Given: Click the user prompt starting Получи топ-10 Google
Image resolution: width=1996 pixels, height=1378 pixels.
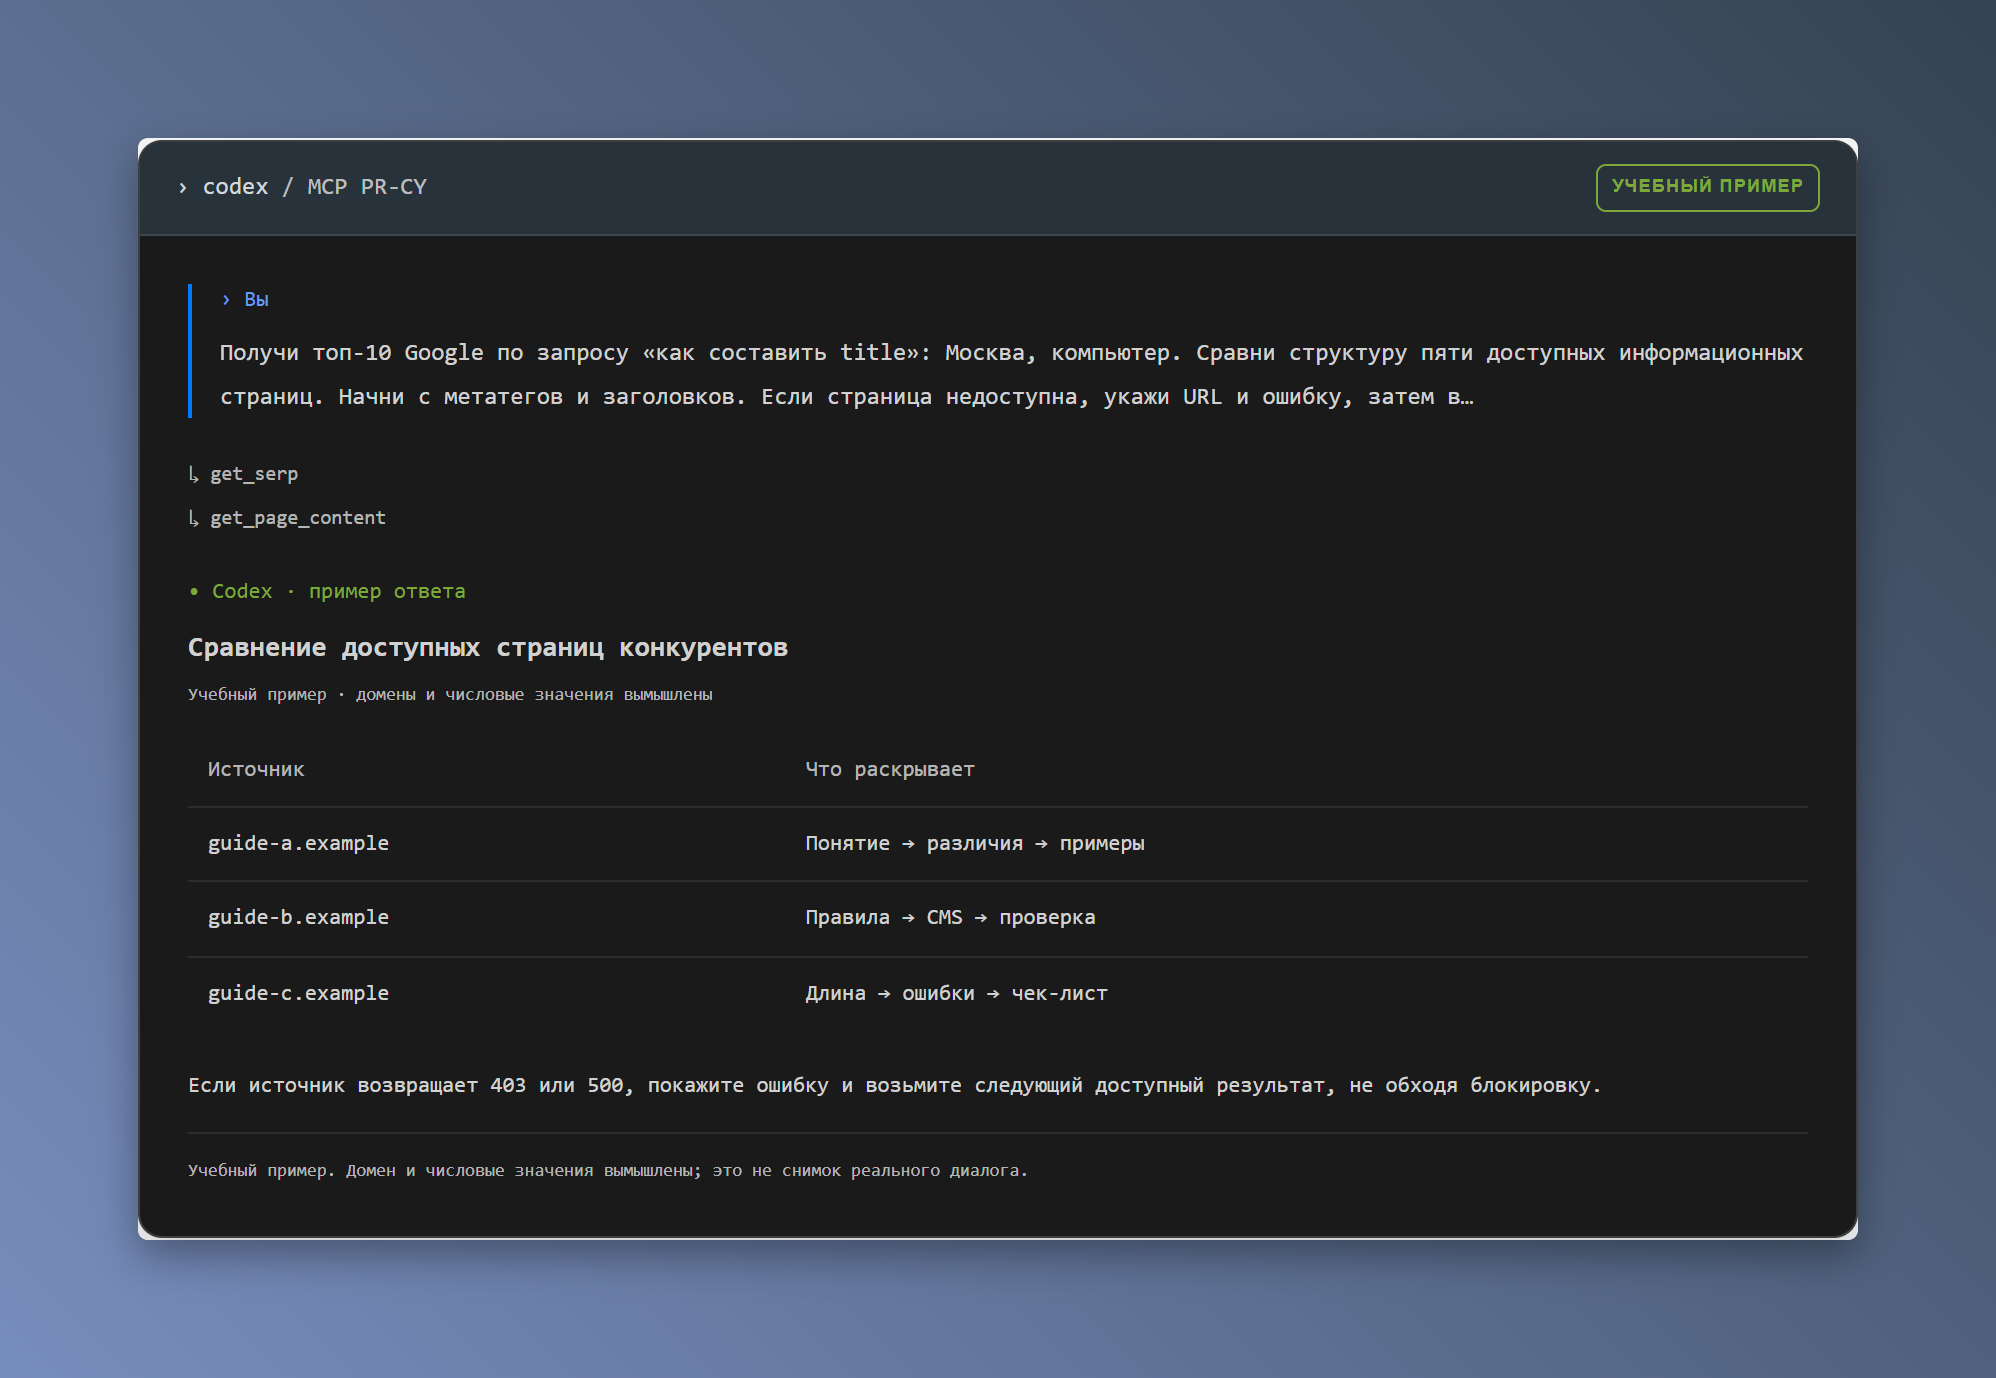Looking at the screenshot, I should [1011, 374].
